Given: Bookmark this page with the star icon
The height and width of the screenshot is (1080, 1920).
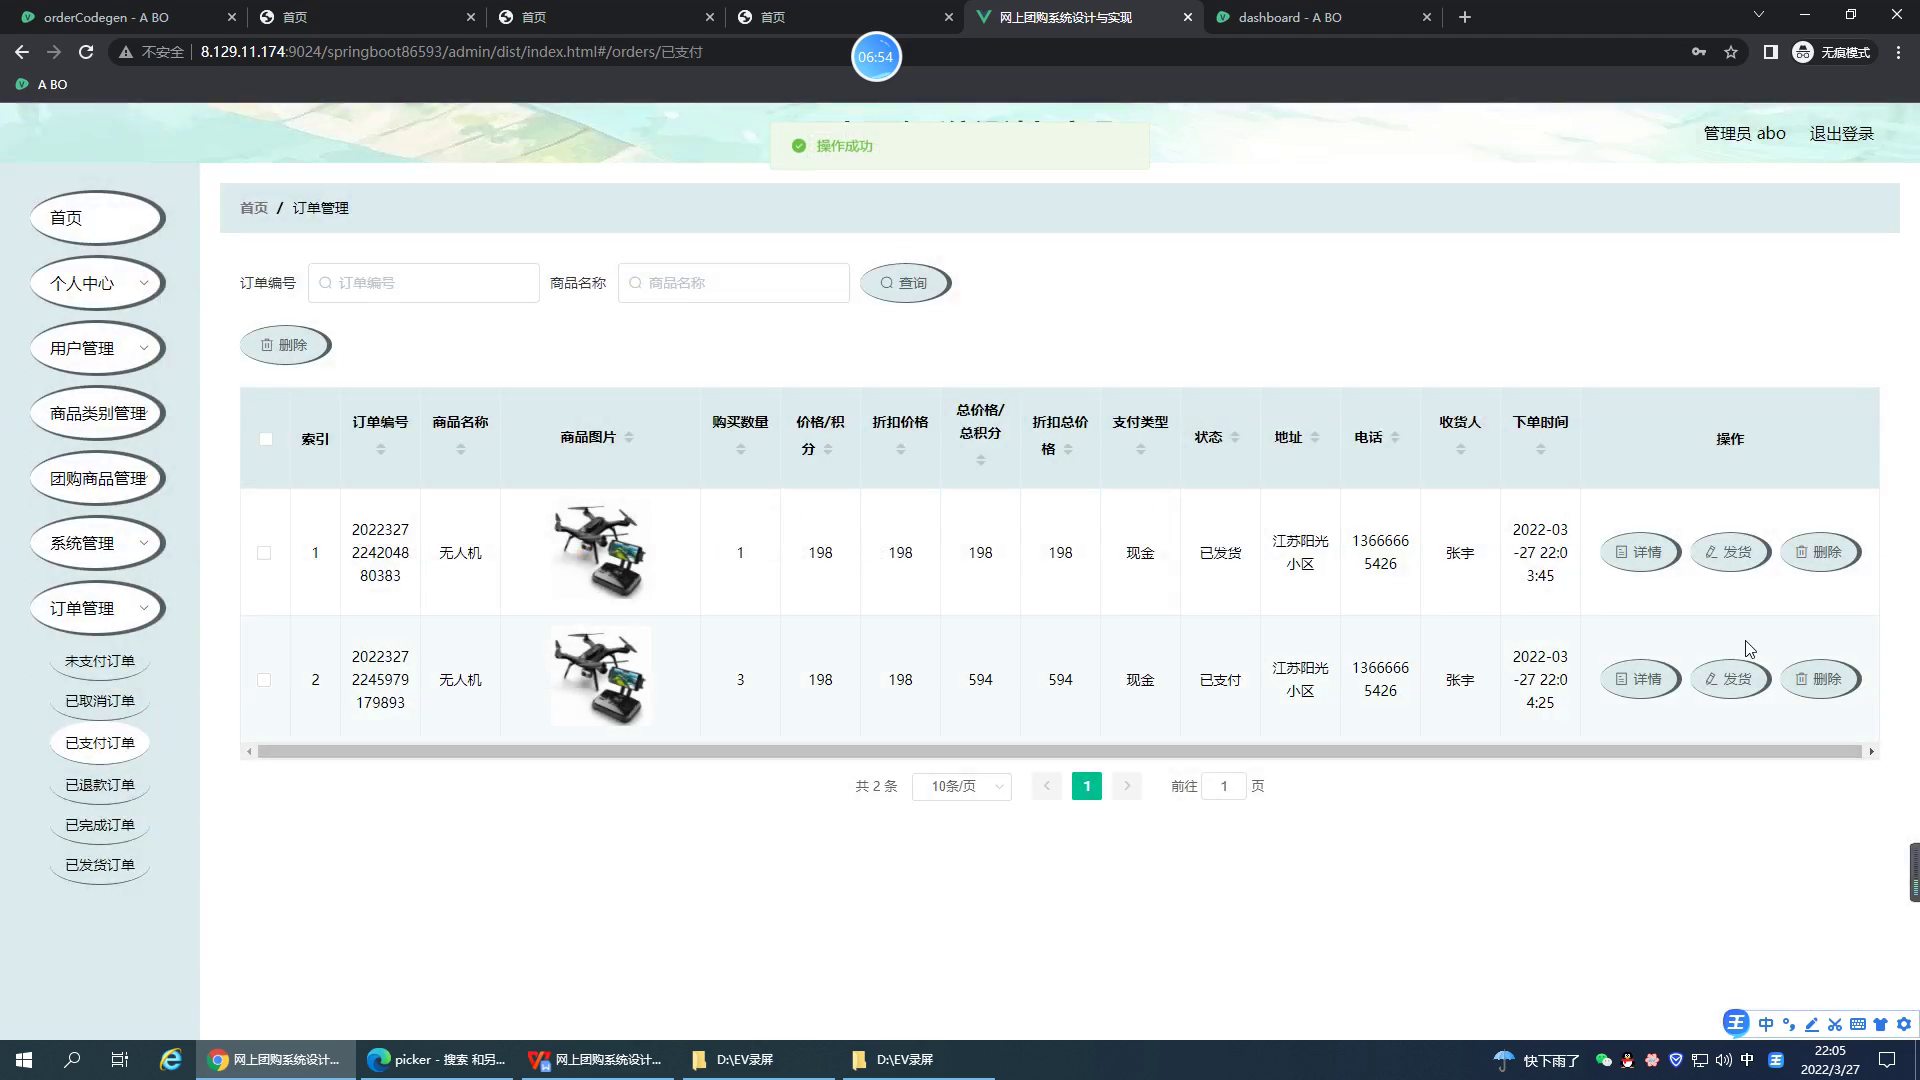Looking at the screenshot, I should coord(1731,52).
